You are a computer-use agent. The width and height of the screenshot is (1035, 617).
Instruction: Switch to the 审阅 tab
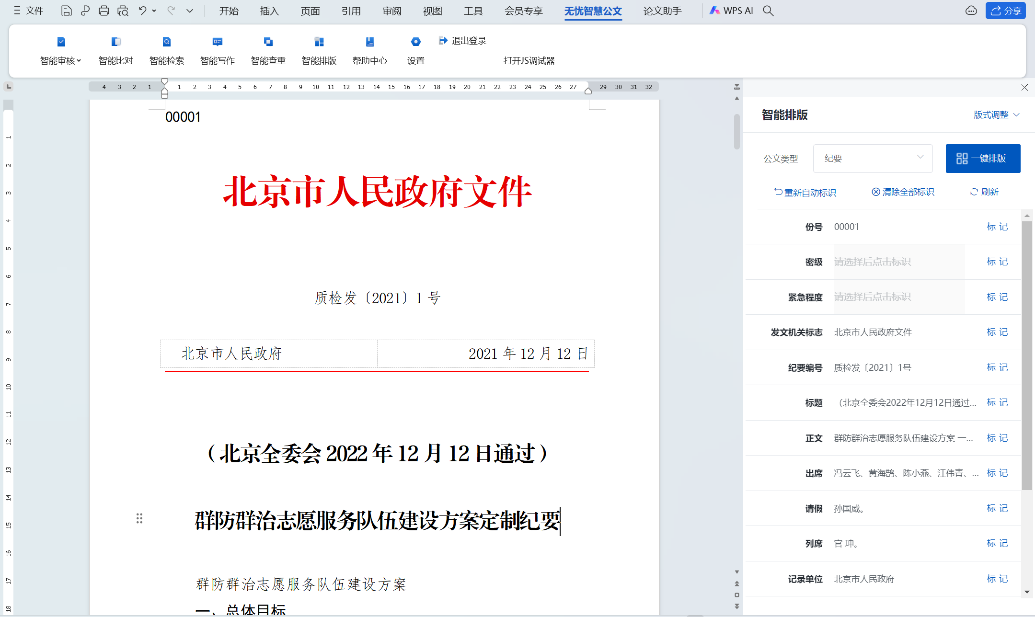click(x=392, y=11)
